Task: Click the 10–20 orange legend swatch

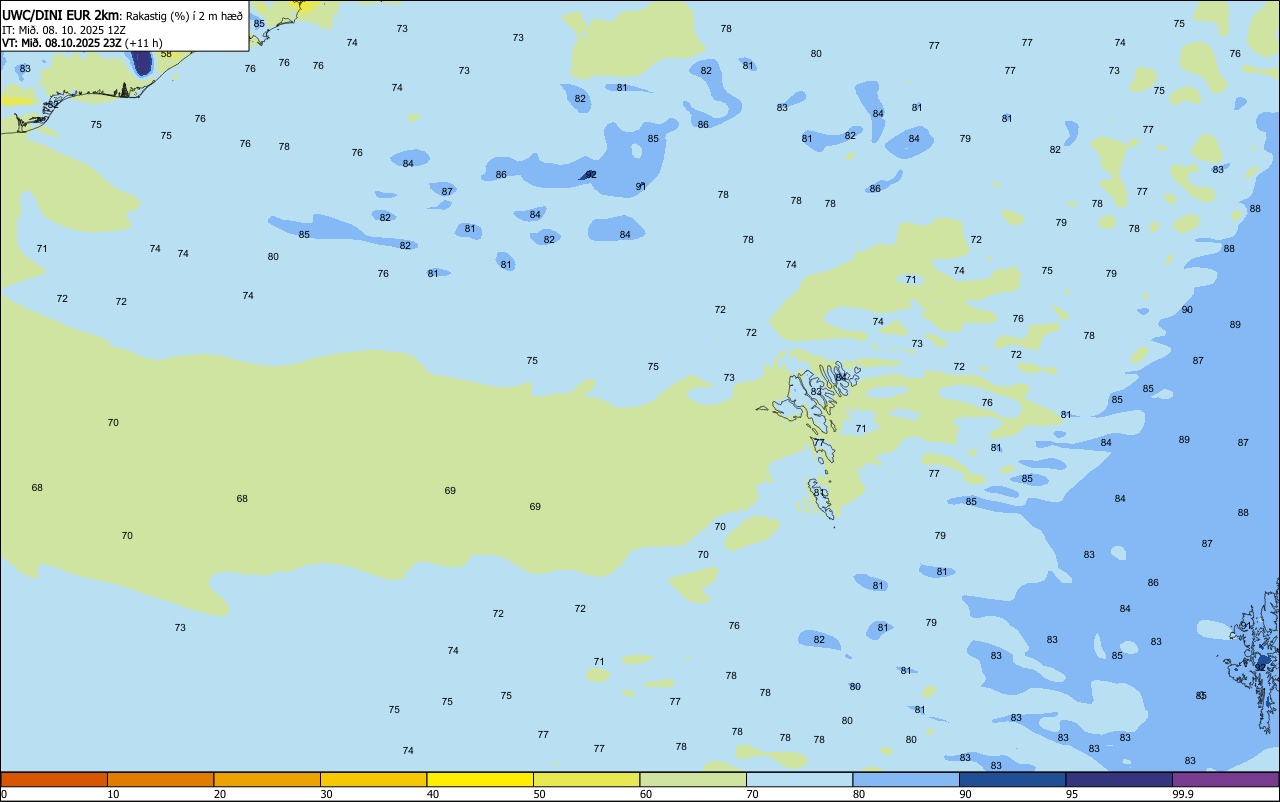Action: click(x=160, y=779)
